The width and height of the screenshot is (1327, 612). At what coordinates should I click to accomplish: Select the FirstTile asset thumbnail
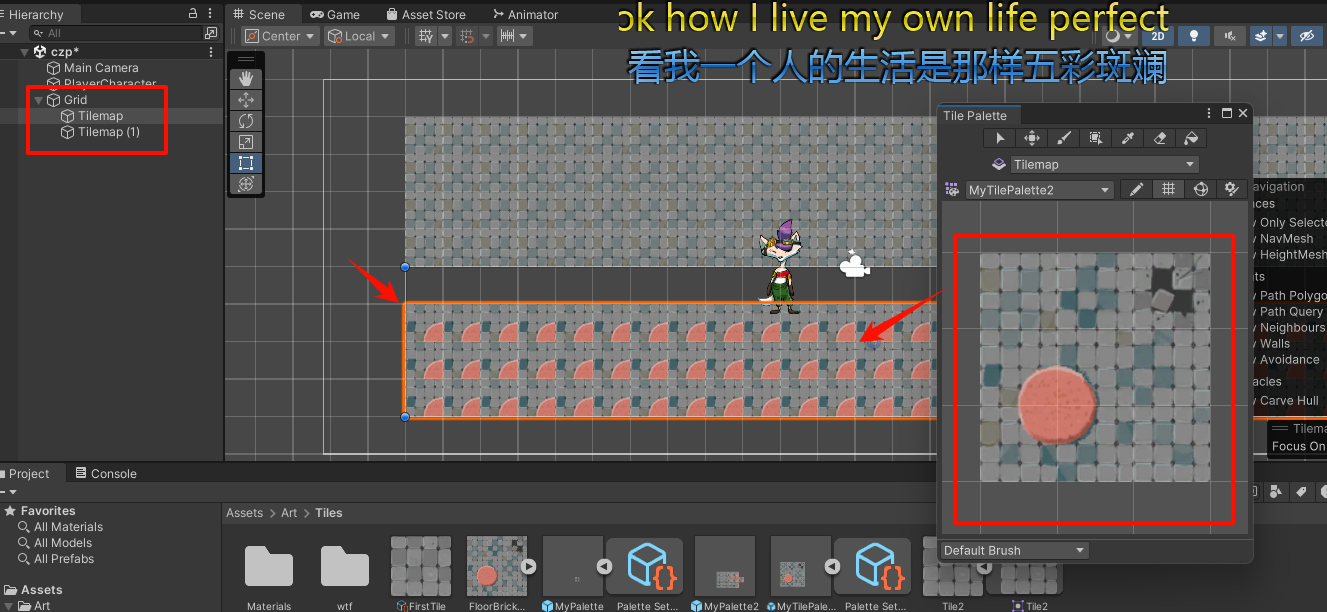(x=421, y=567)
